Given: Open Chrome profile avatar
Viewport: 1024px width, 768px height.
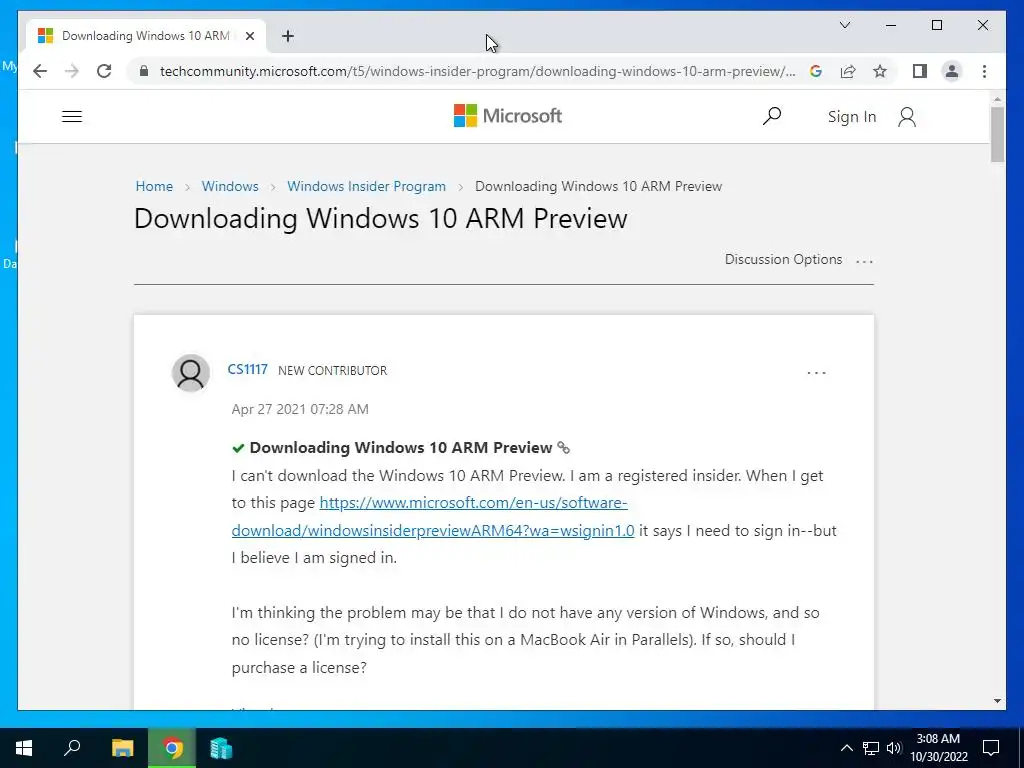Looking at the screenshot, I should (952, 71).
